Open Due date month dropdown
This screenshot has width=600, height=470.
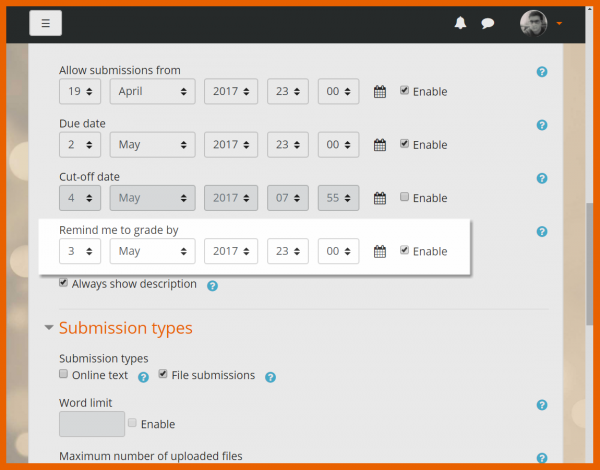coord(152,145)
